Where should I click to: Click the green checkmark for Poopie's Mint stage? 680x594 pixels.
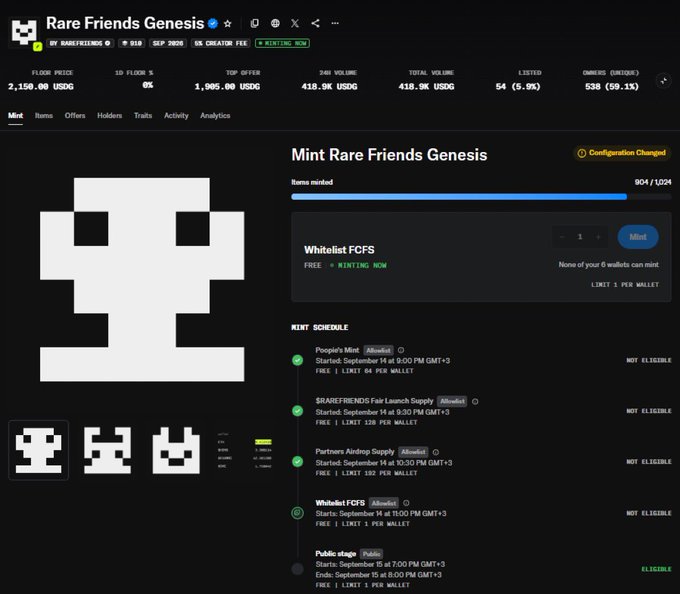coord(298,360)
